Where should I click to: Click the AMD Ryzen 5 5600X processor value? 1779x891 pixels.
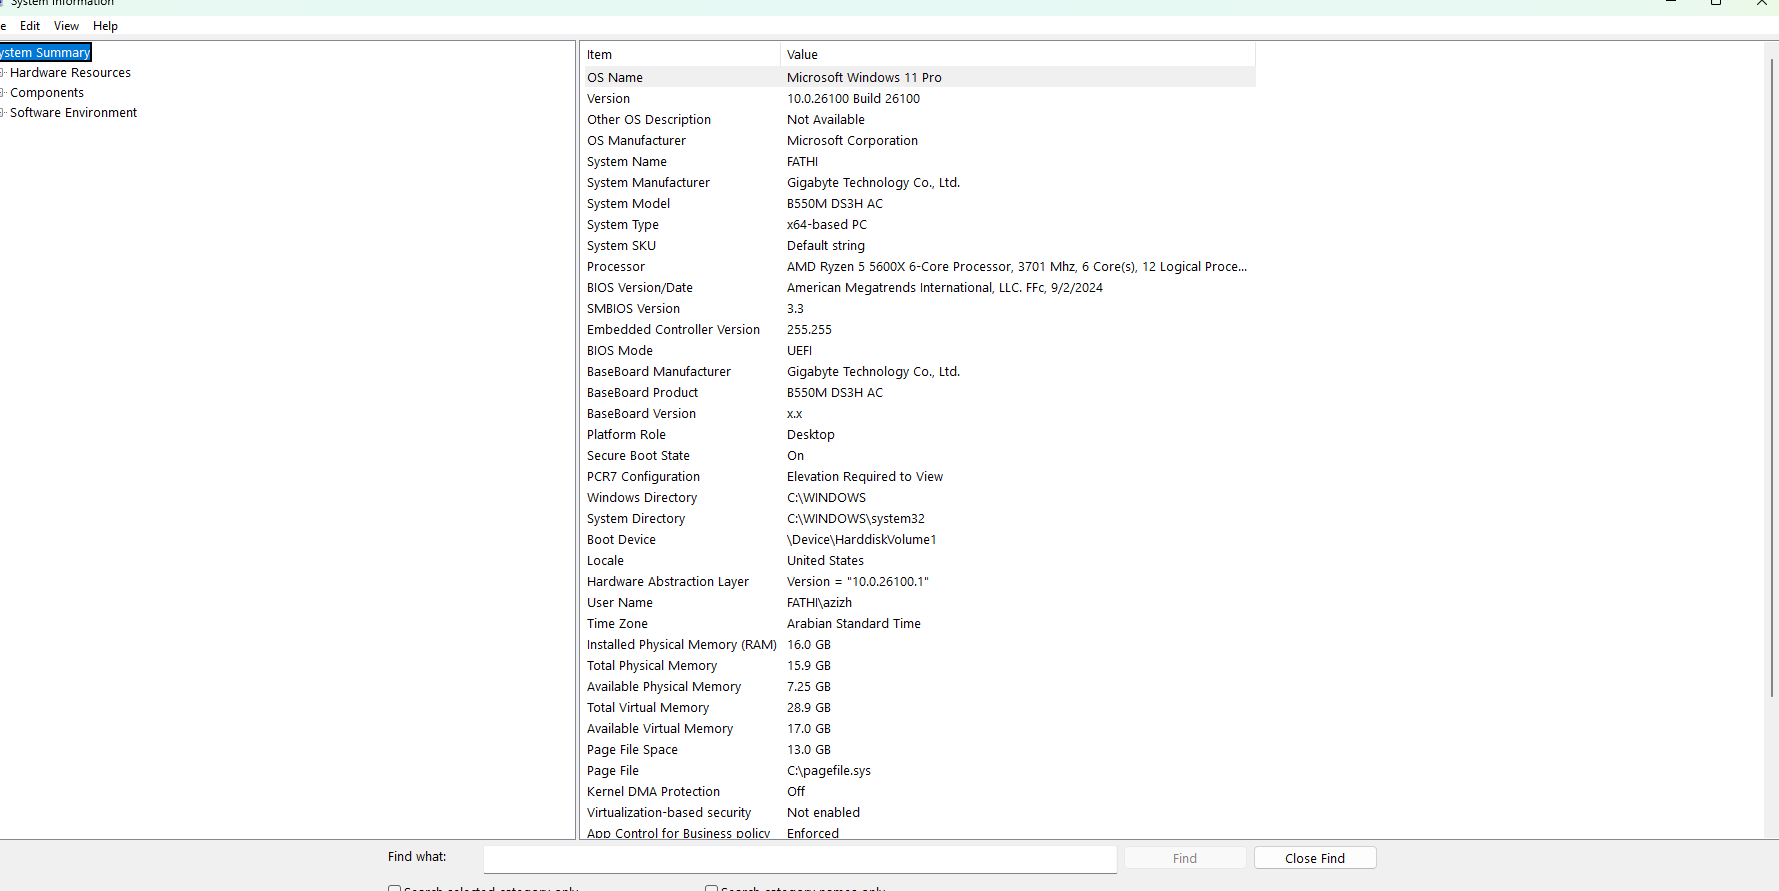click(1017, 267)
